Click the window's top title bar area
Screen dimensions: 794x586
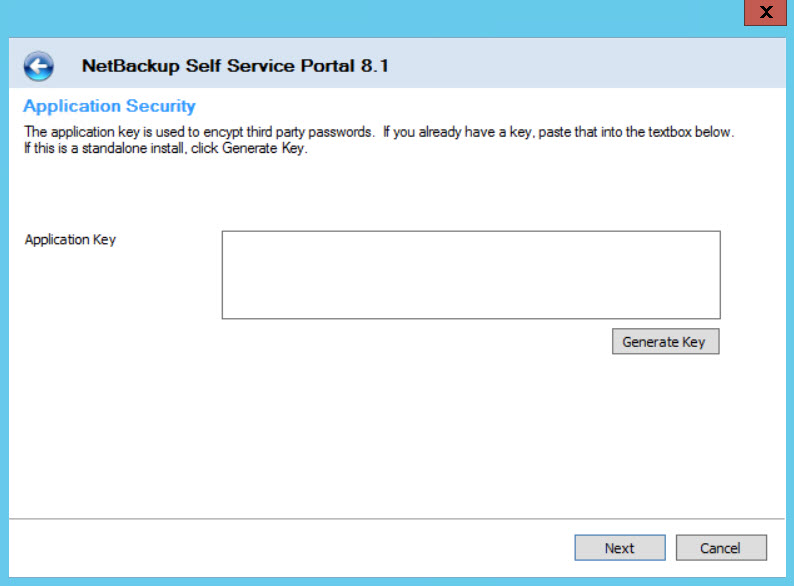click(x=375, y=18)
